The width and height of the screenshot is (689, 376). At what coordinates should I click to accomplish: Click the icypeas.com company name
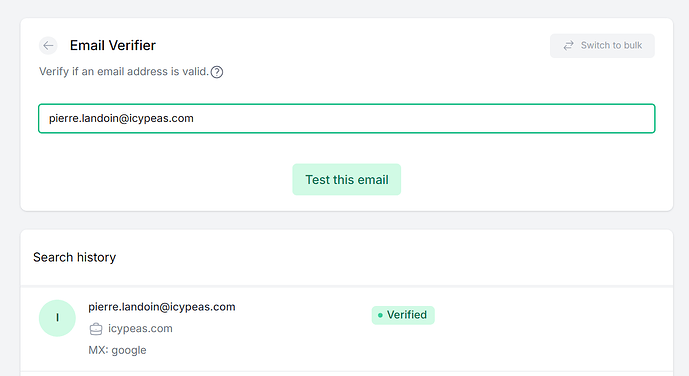tap(140, 329)
